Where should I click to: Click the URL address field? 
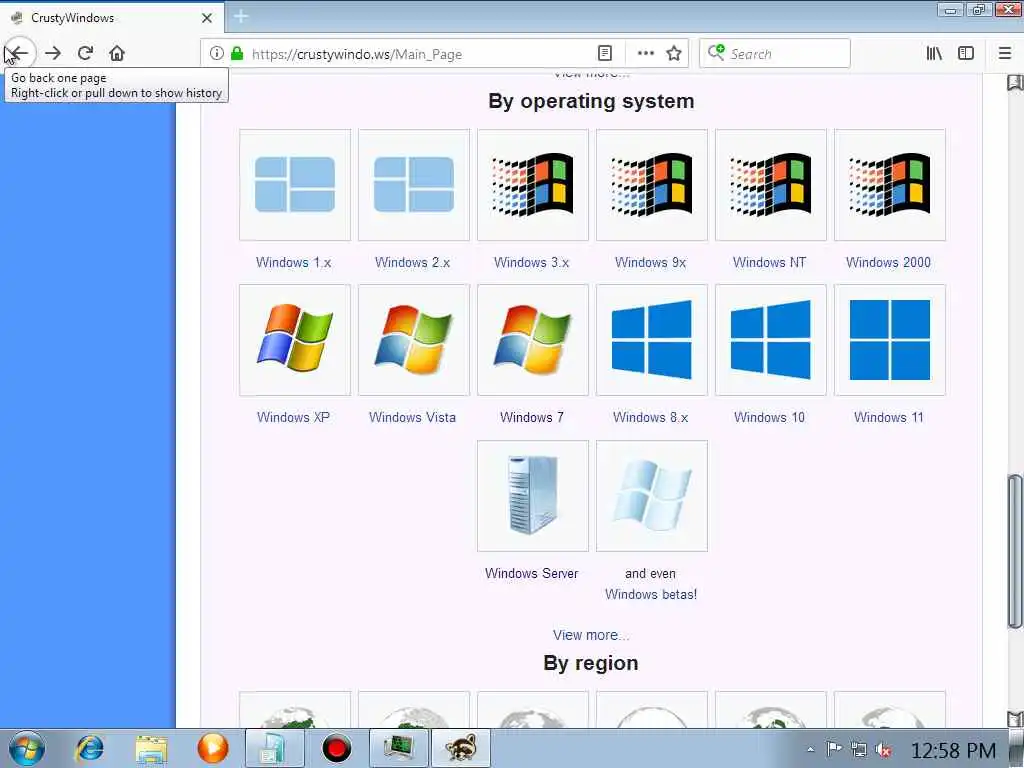(418, 54)
